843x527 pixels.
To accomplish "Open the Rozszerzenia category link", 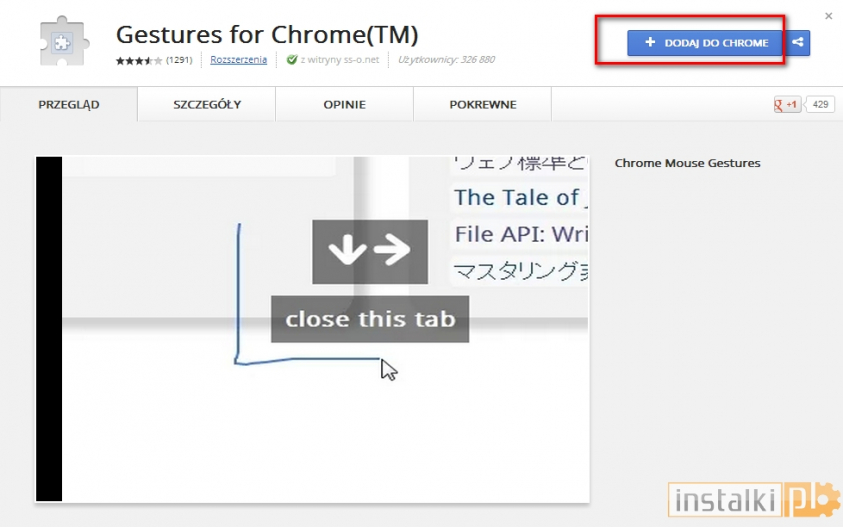I will point(238,60).
